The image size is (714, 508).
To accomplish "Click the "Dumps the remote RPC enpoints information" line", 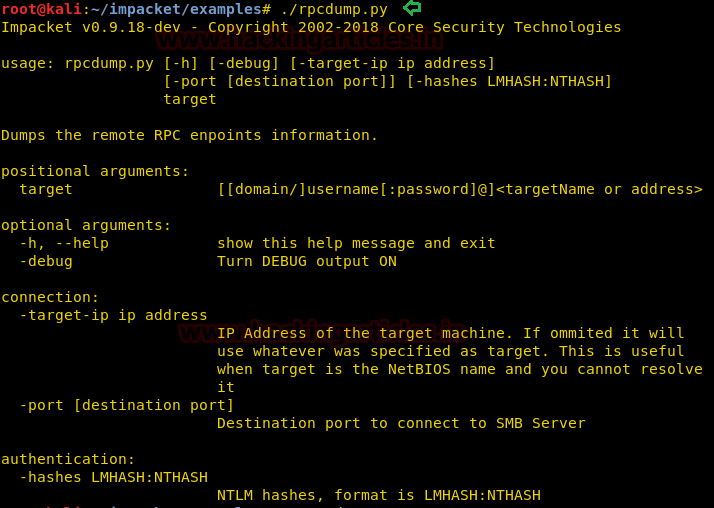I will tap(189, 135).
